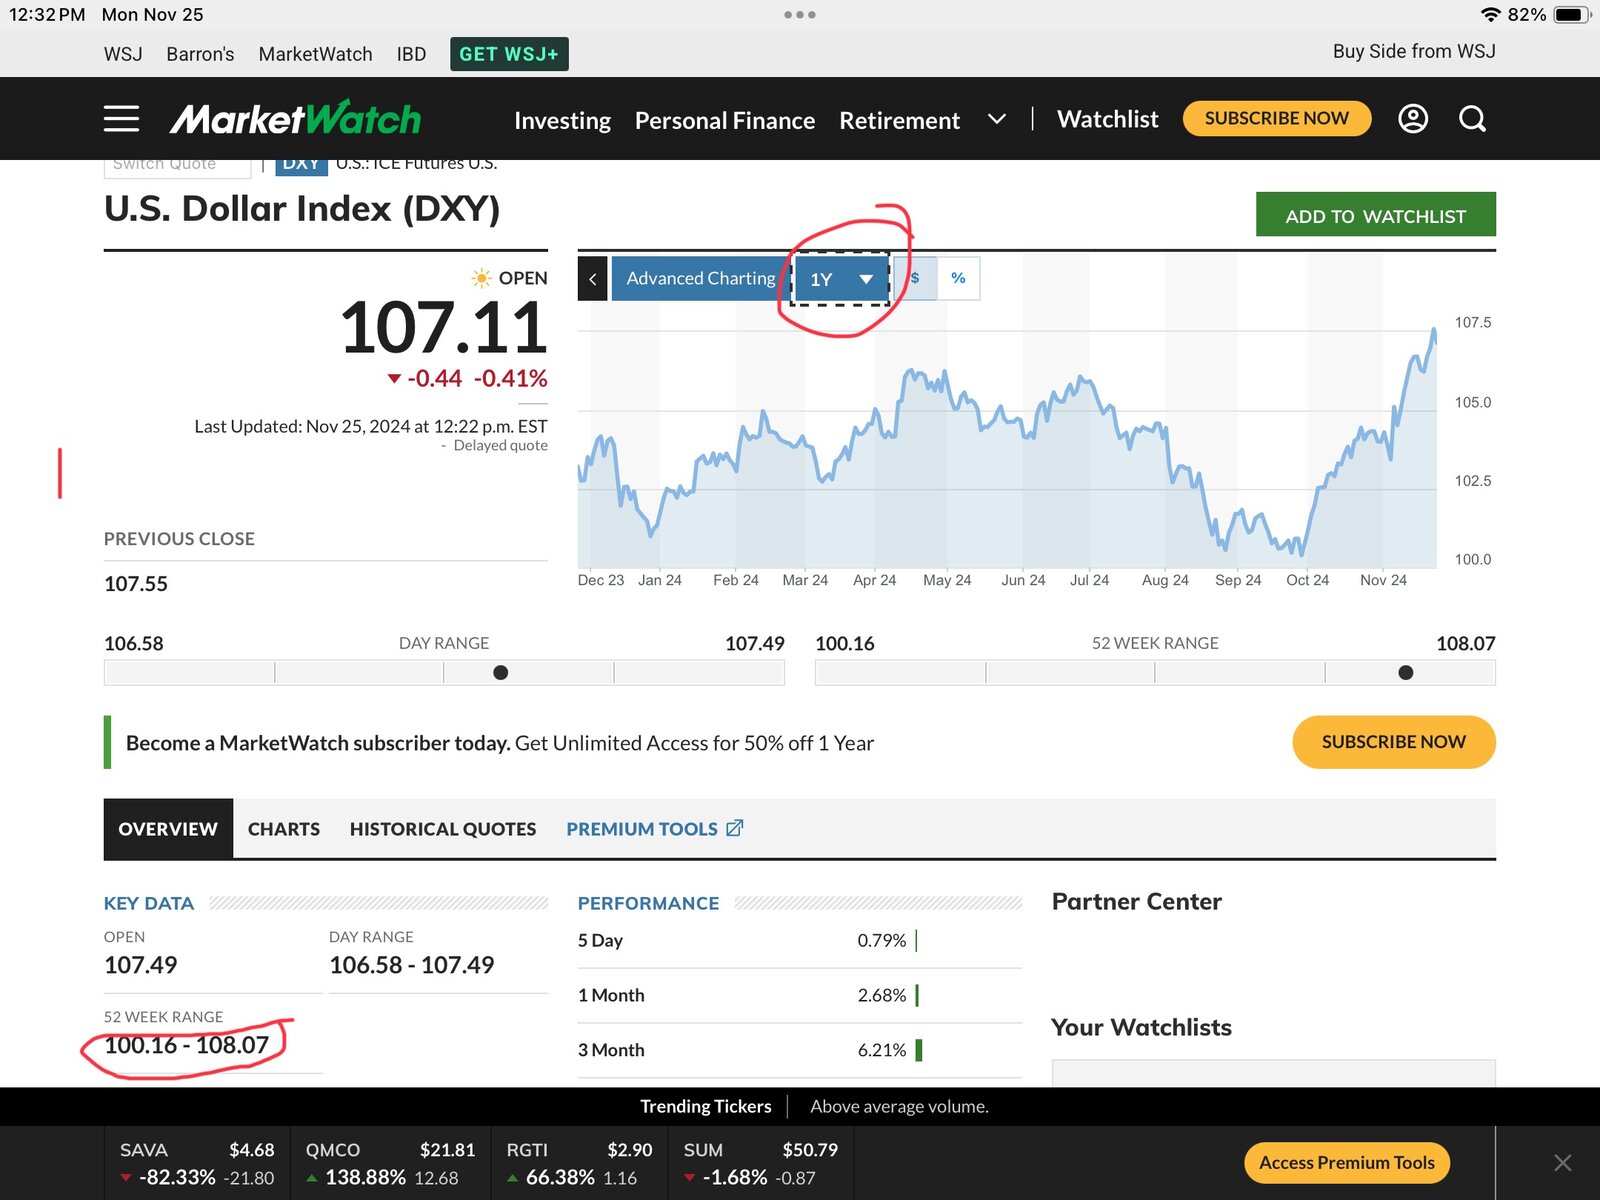Open the 1Y time range dropdown
This screenshot has height=1200, width=1600.
point(841,279)
